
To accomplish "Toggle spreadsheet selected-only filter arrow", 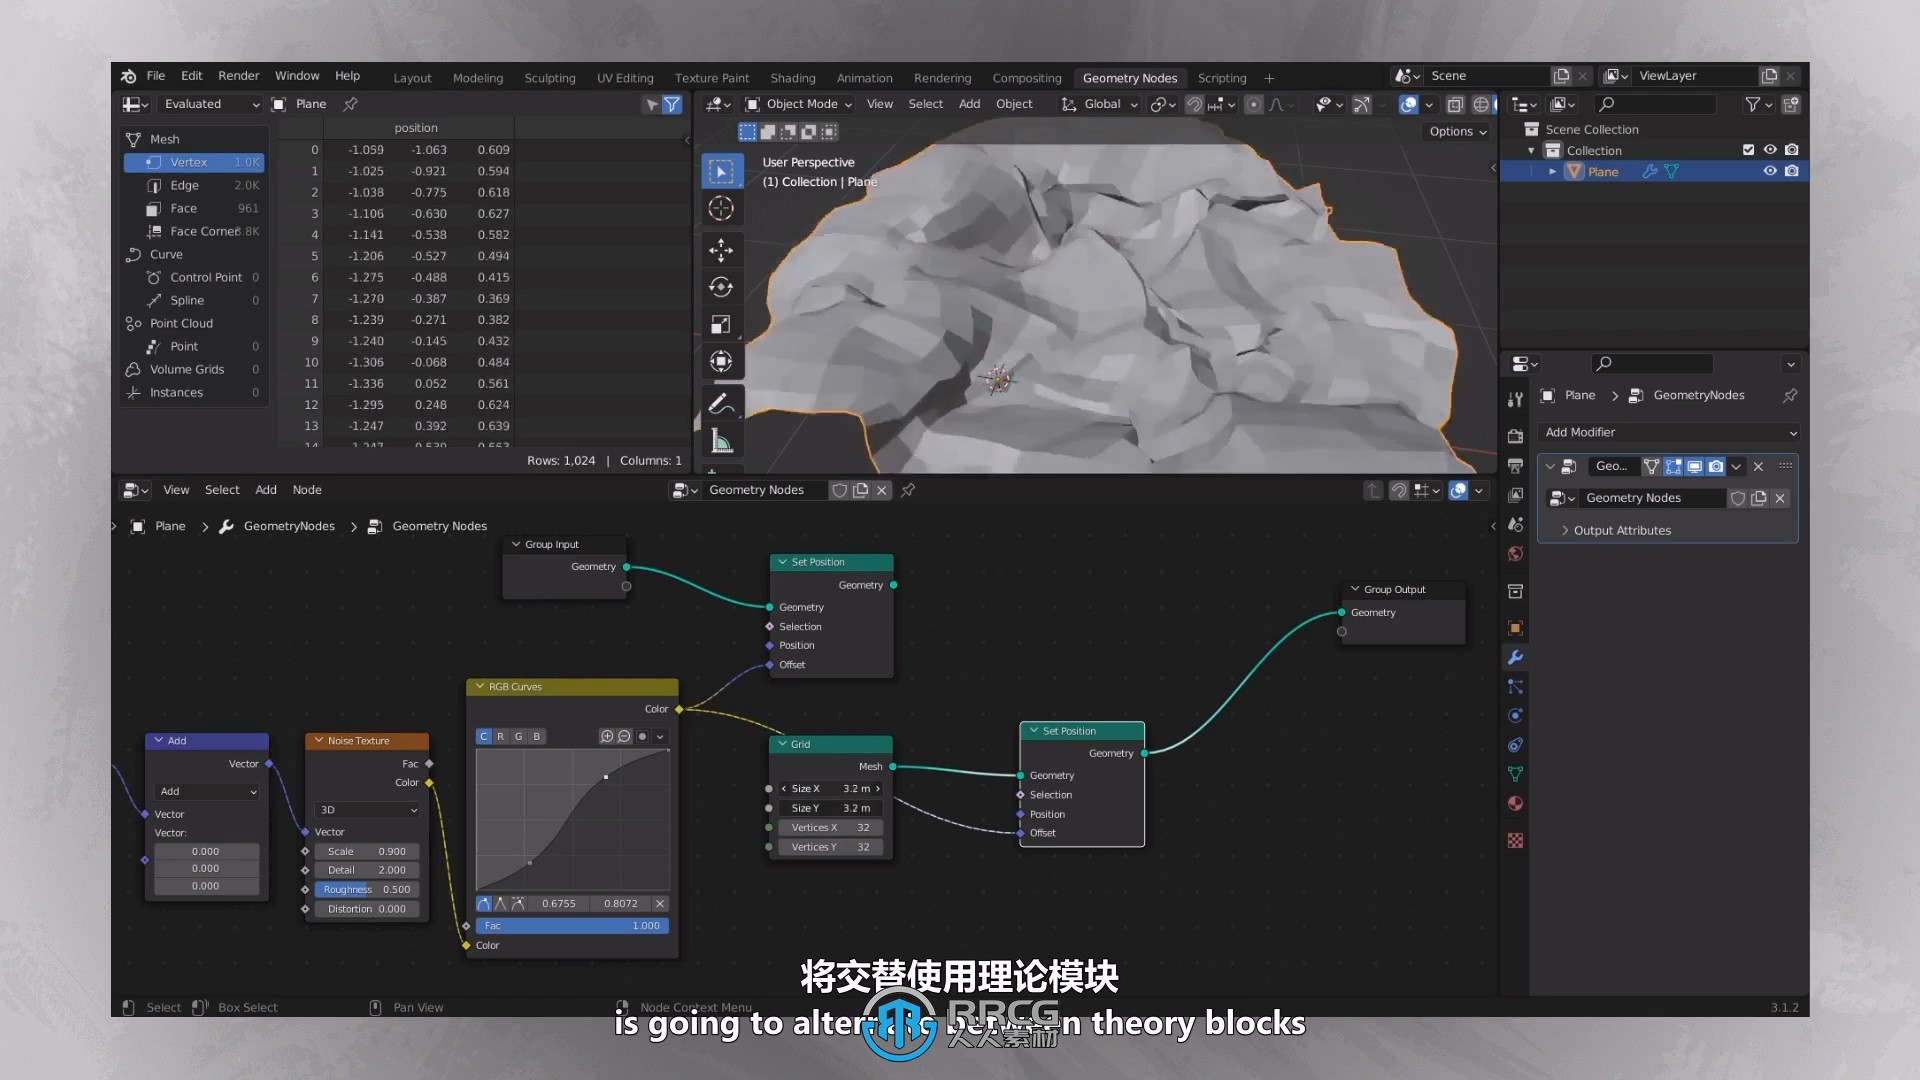I will pyautogui.click(x=652, y=104).
